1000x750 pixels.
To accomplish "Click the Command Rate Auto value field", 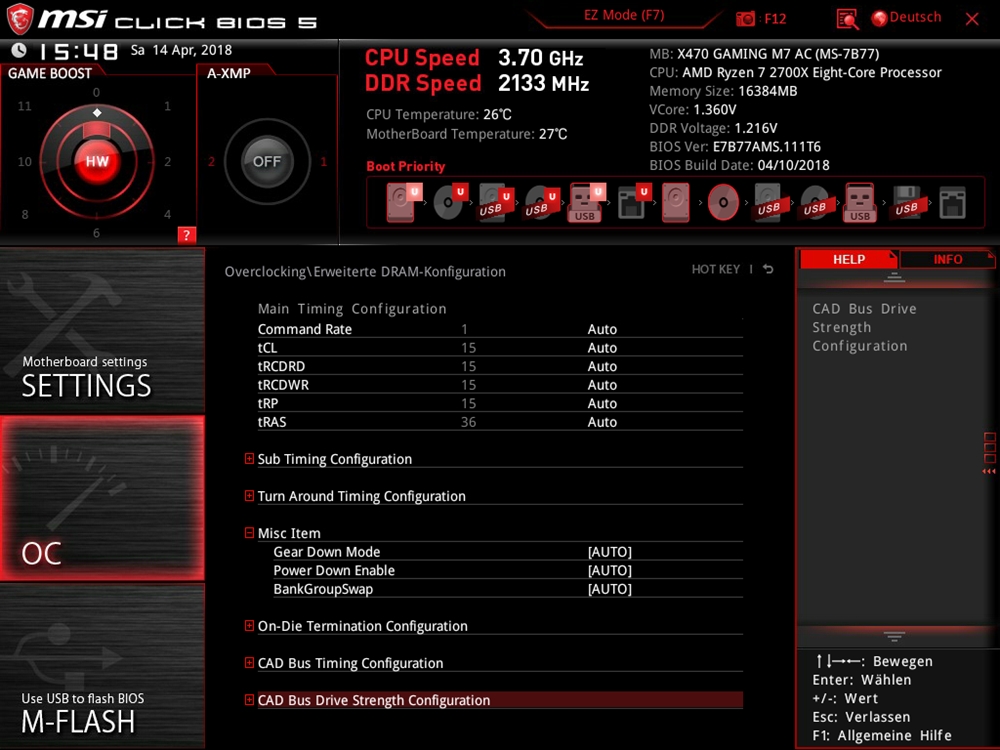I will pos(602,330).
